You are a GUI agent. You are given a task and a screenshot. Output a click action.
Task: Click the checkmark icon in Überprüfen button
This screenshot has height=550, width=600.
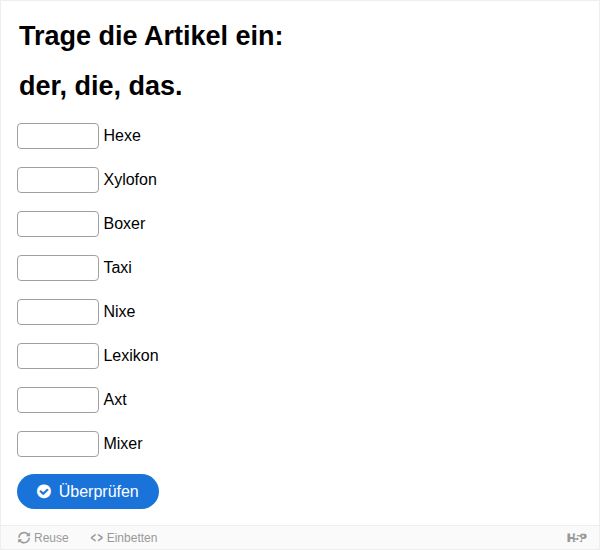pyautogui.click(x=44, y=491)
